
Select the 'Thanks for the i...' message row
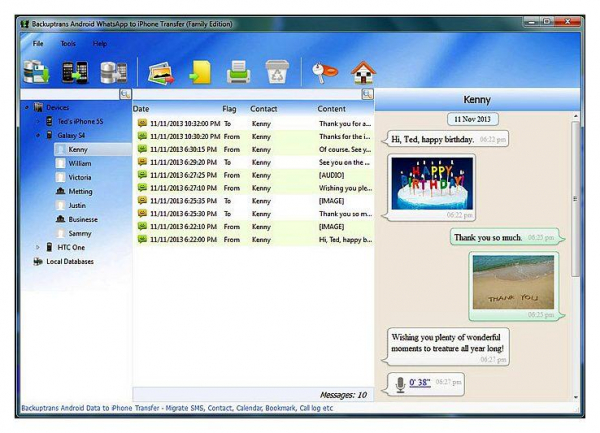(253, 136)
